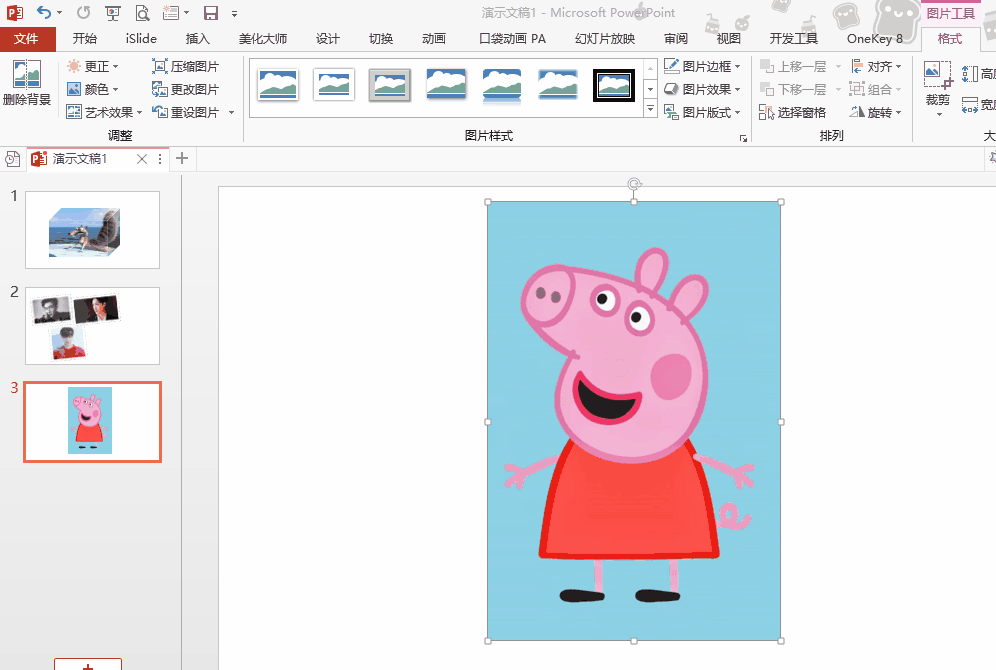
Task: Open the 旋转 rotate dropdown
Action: 876,112
